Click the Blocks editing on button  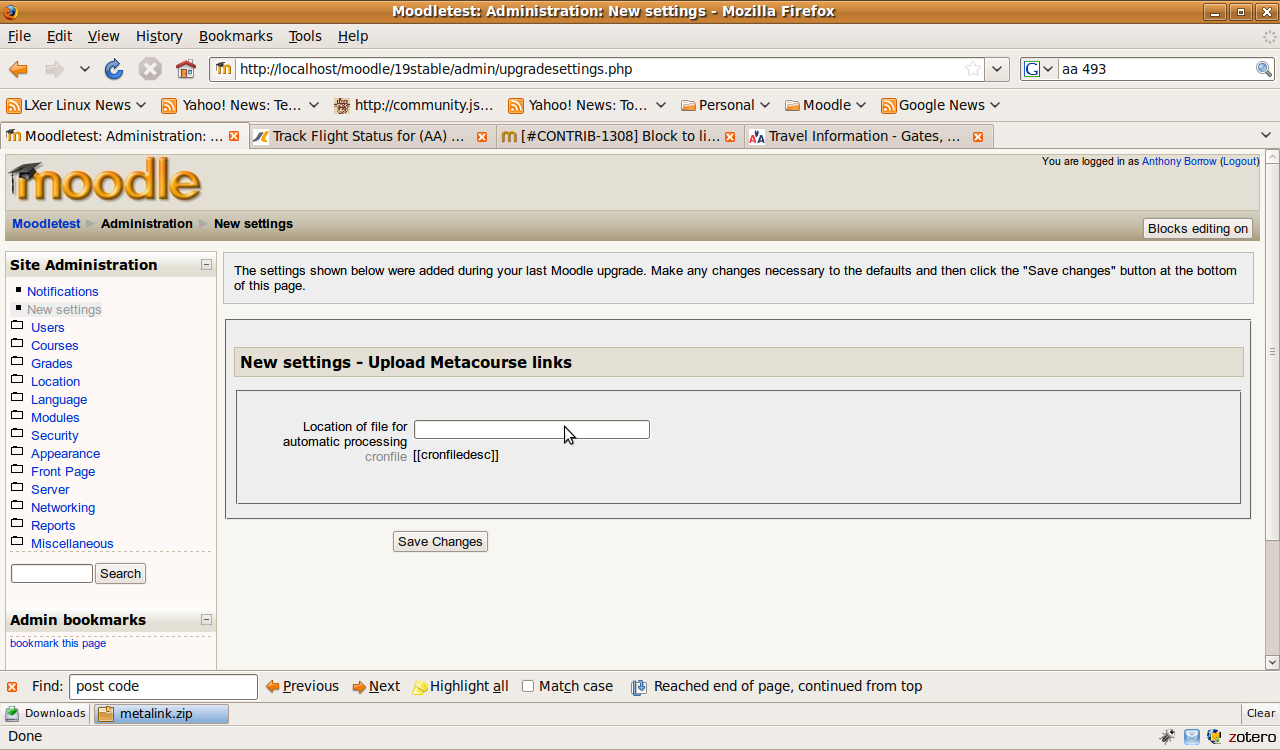tap(1198, 228)
